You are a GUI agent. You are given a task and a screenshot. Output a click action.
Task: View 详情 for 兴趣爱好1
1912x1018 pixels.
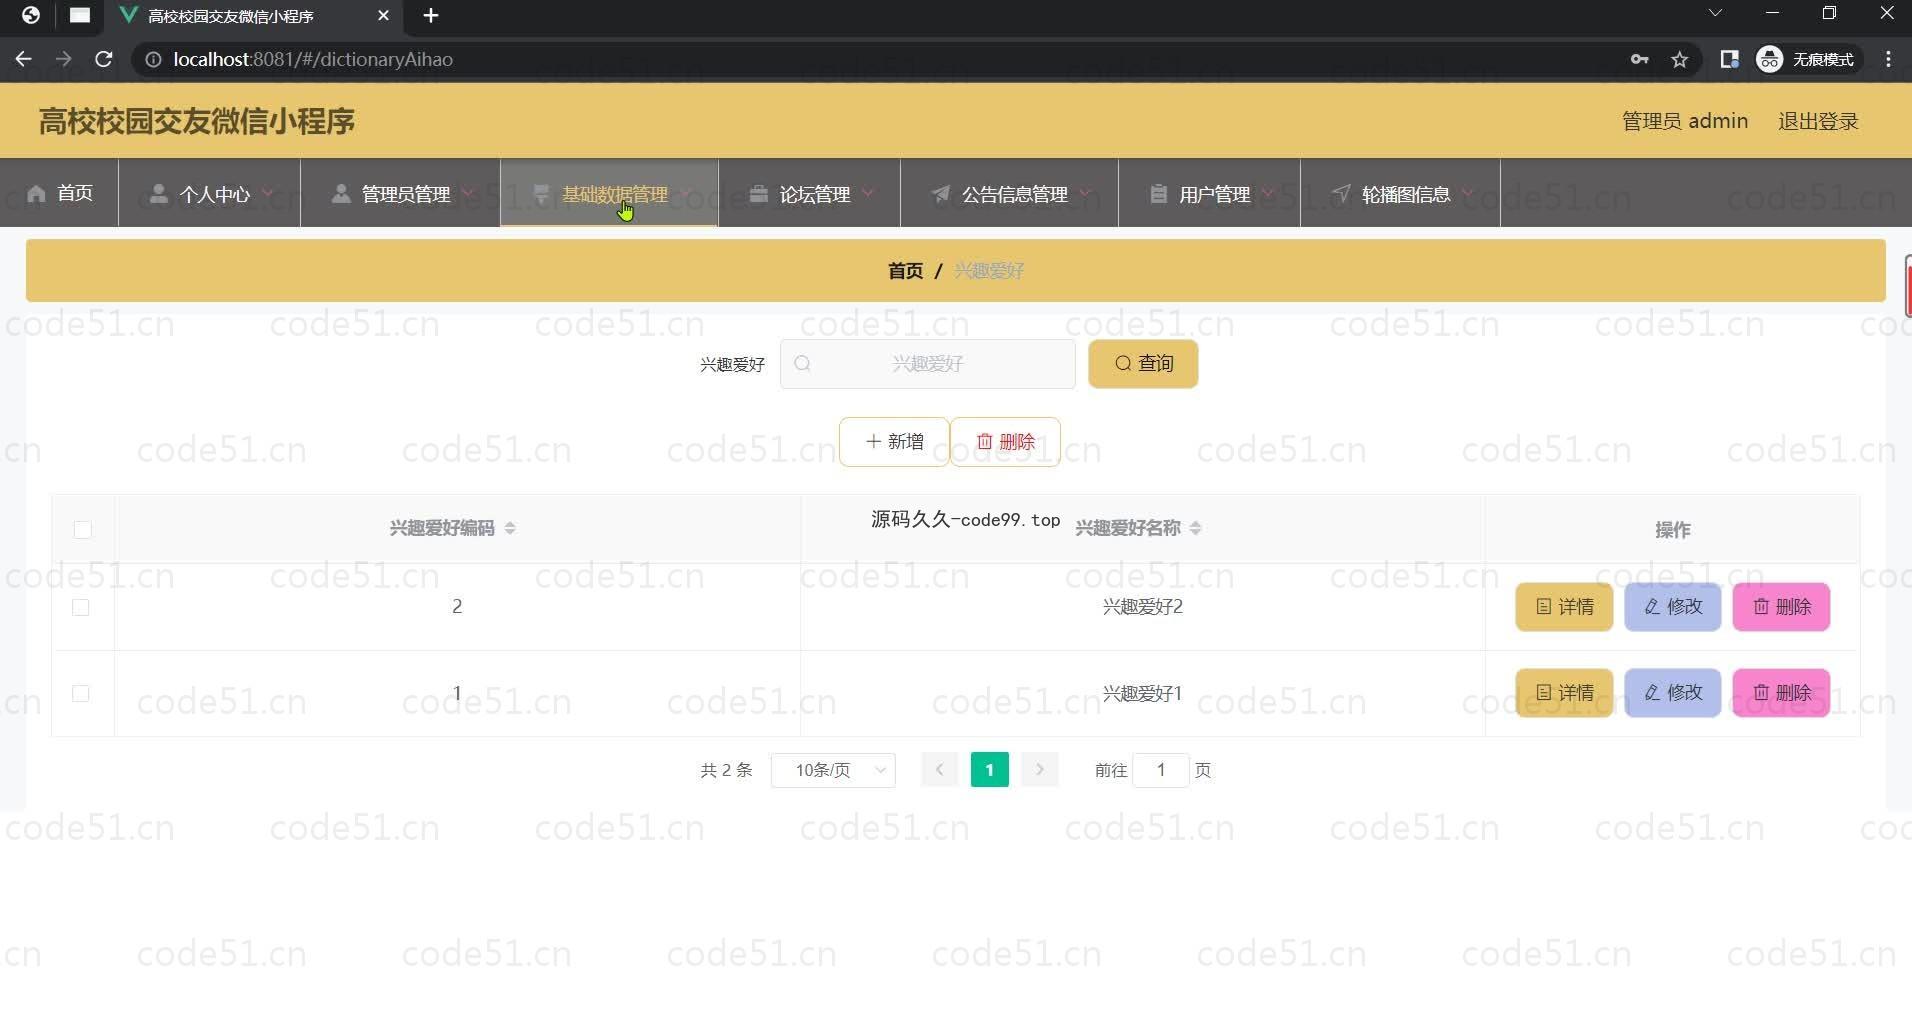pos(1564,693)
